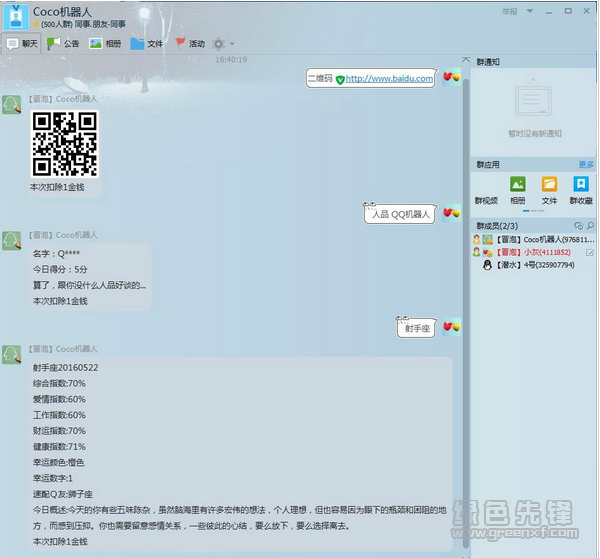600x558 pixels.
Task: Click the 举报 report button
Action: click(x=510, y=11)
